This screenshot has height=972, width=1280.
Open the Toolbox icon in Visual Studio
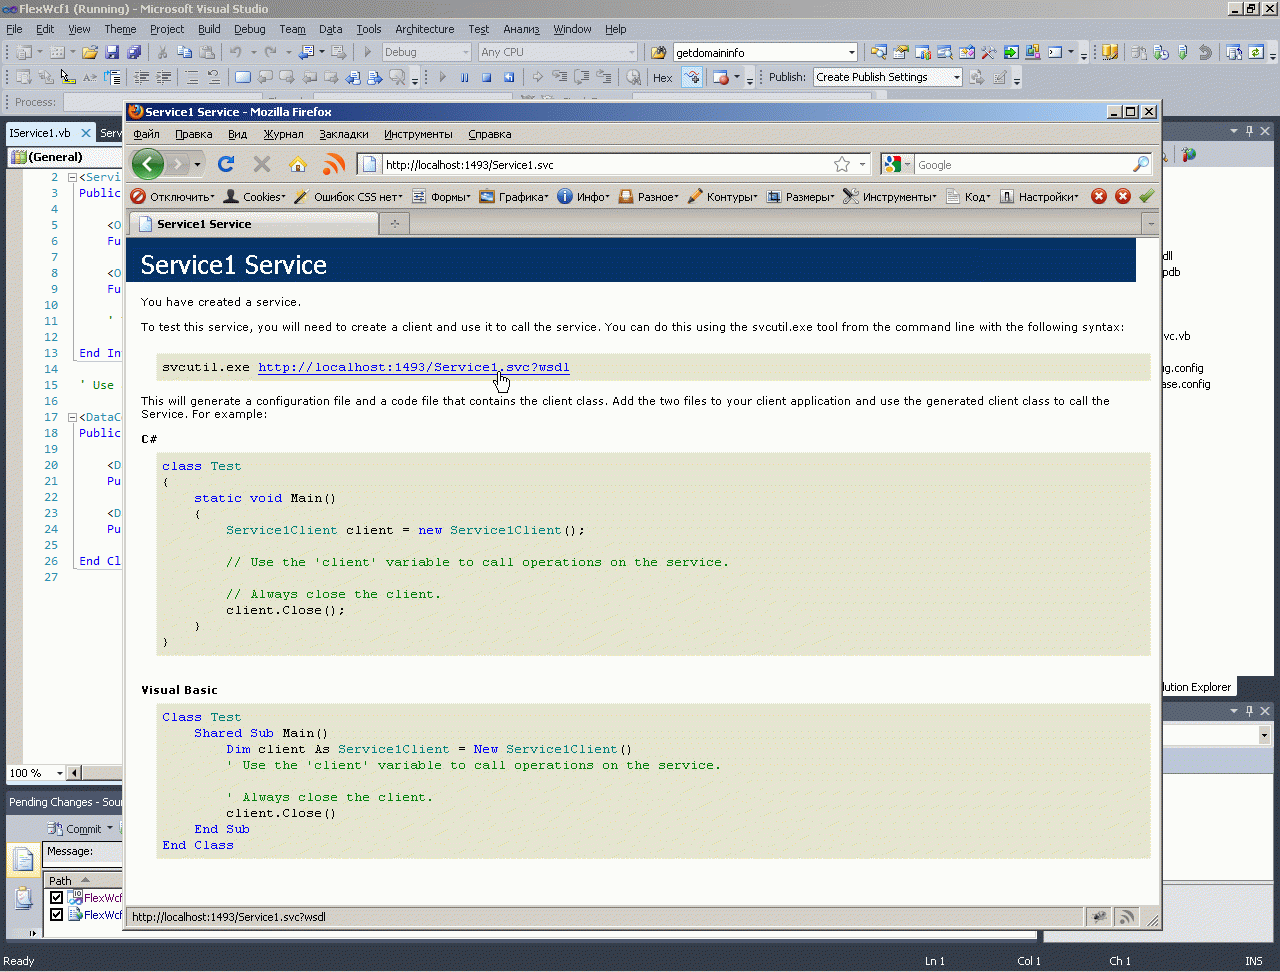[989, 52]
